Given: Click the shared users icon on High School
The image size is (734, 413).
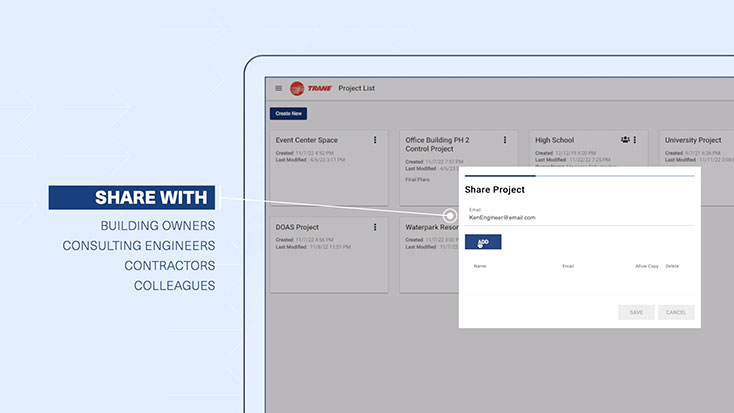Looking at the screenshot, I should [x=625, y=140].
